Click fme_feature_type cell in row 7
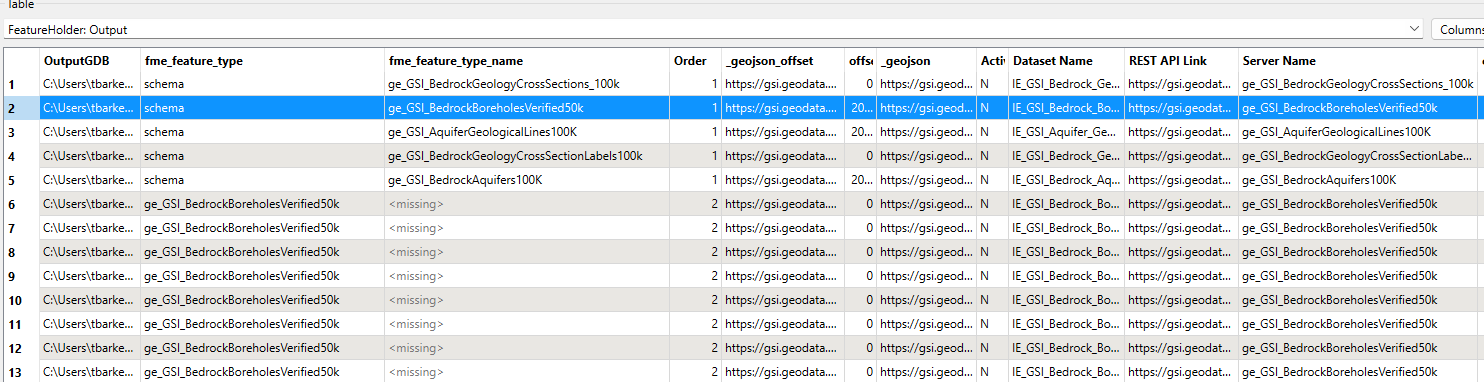 (x=262, y=228)
